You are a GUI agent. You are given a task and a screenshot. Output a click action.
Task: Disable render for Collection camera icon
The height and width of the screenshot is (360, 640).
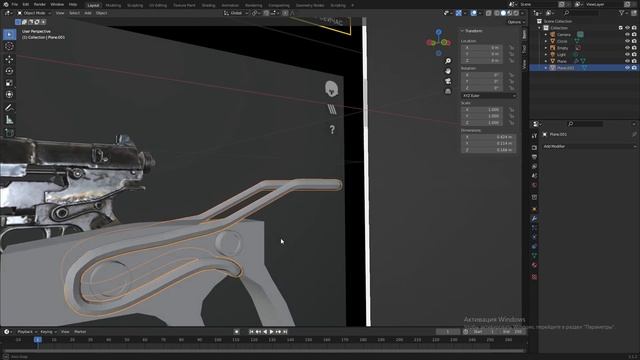634,28
